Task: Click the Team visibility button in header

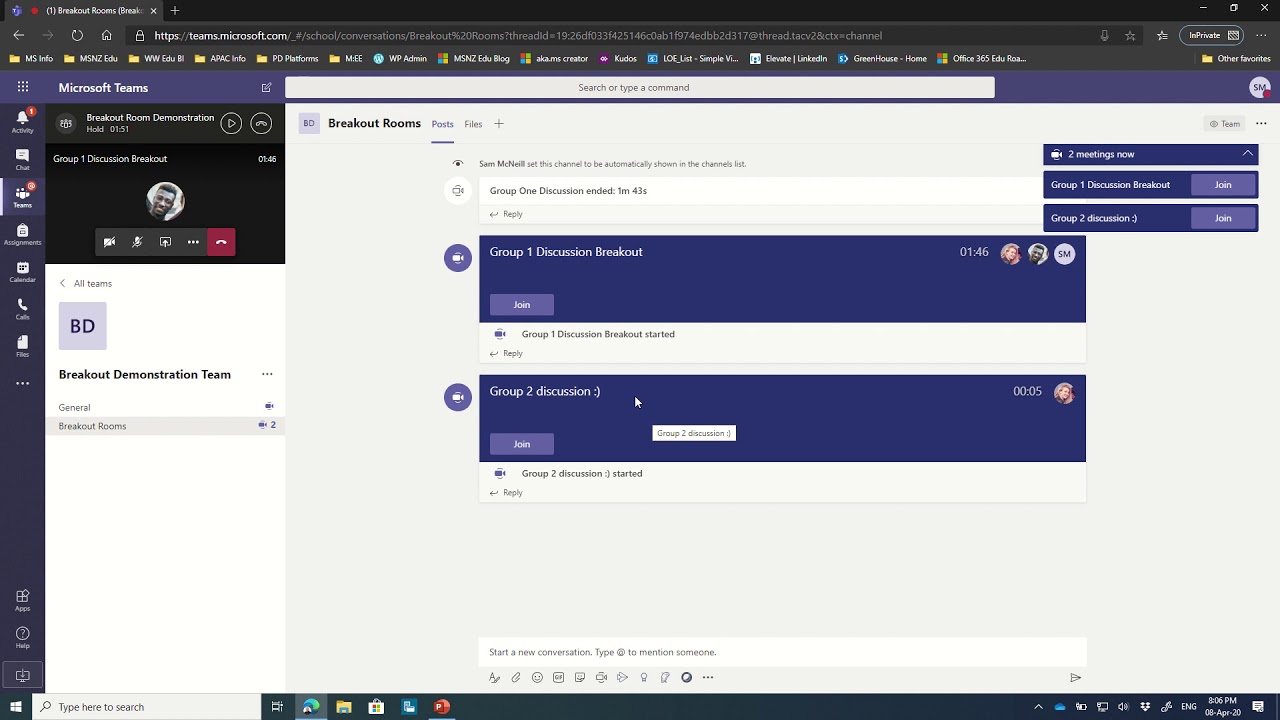Action: [x=1225, y=124]
